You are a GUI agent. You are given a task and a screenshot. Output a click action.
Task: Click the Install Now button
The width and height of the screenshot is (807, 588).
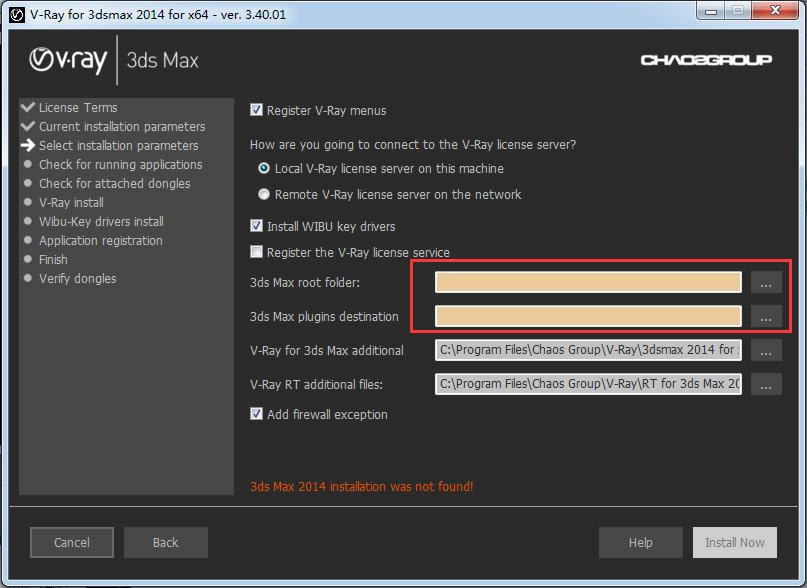coord(735,542)
